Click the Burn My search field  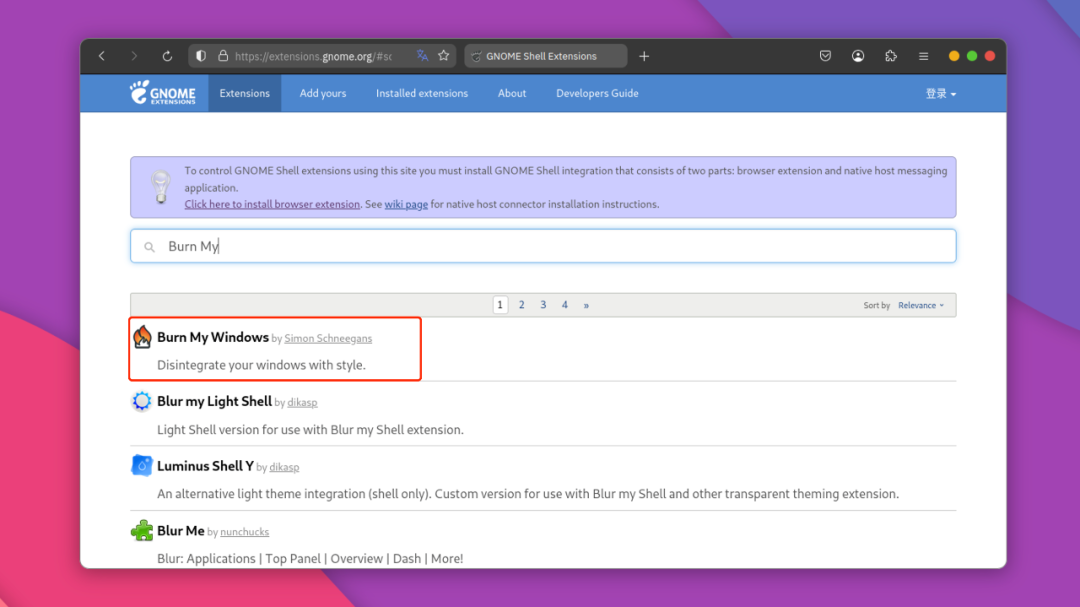543,246
